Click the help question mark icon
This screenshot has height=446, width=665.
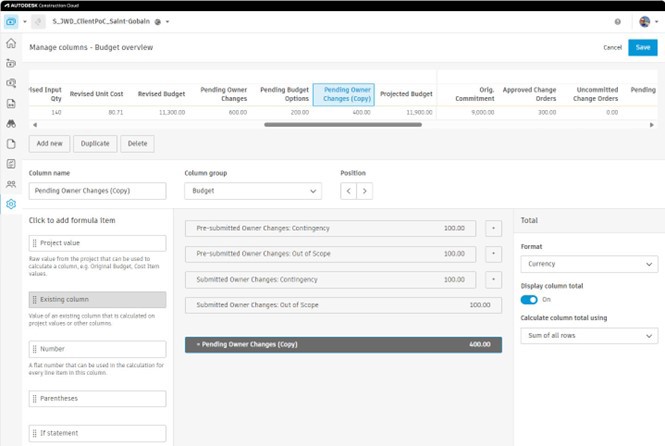tap(618, 22)
